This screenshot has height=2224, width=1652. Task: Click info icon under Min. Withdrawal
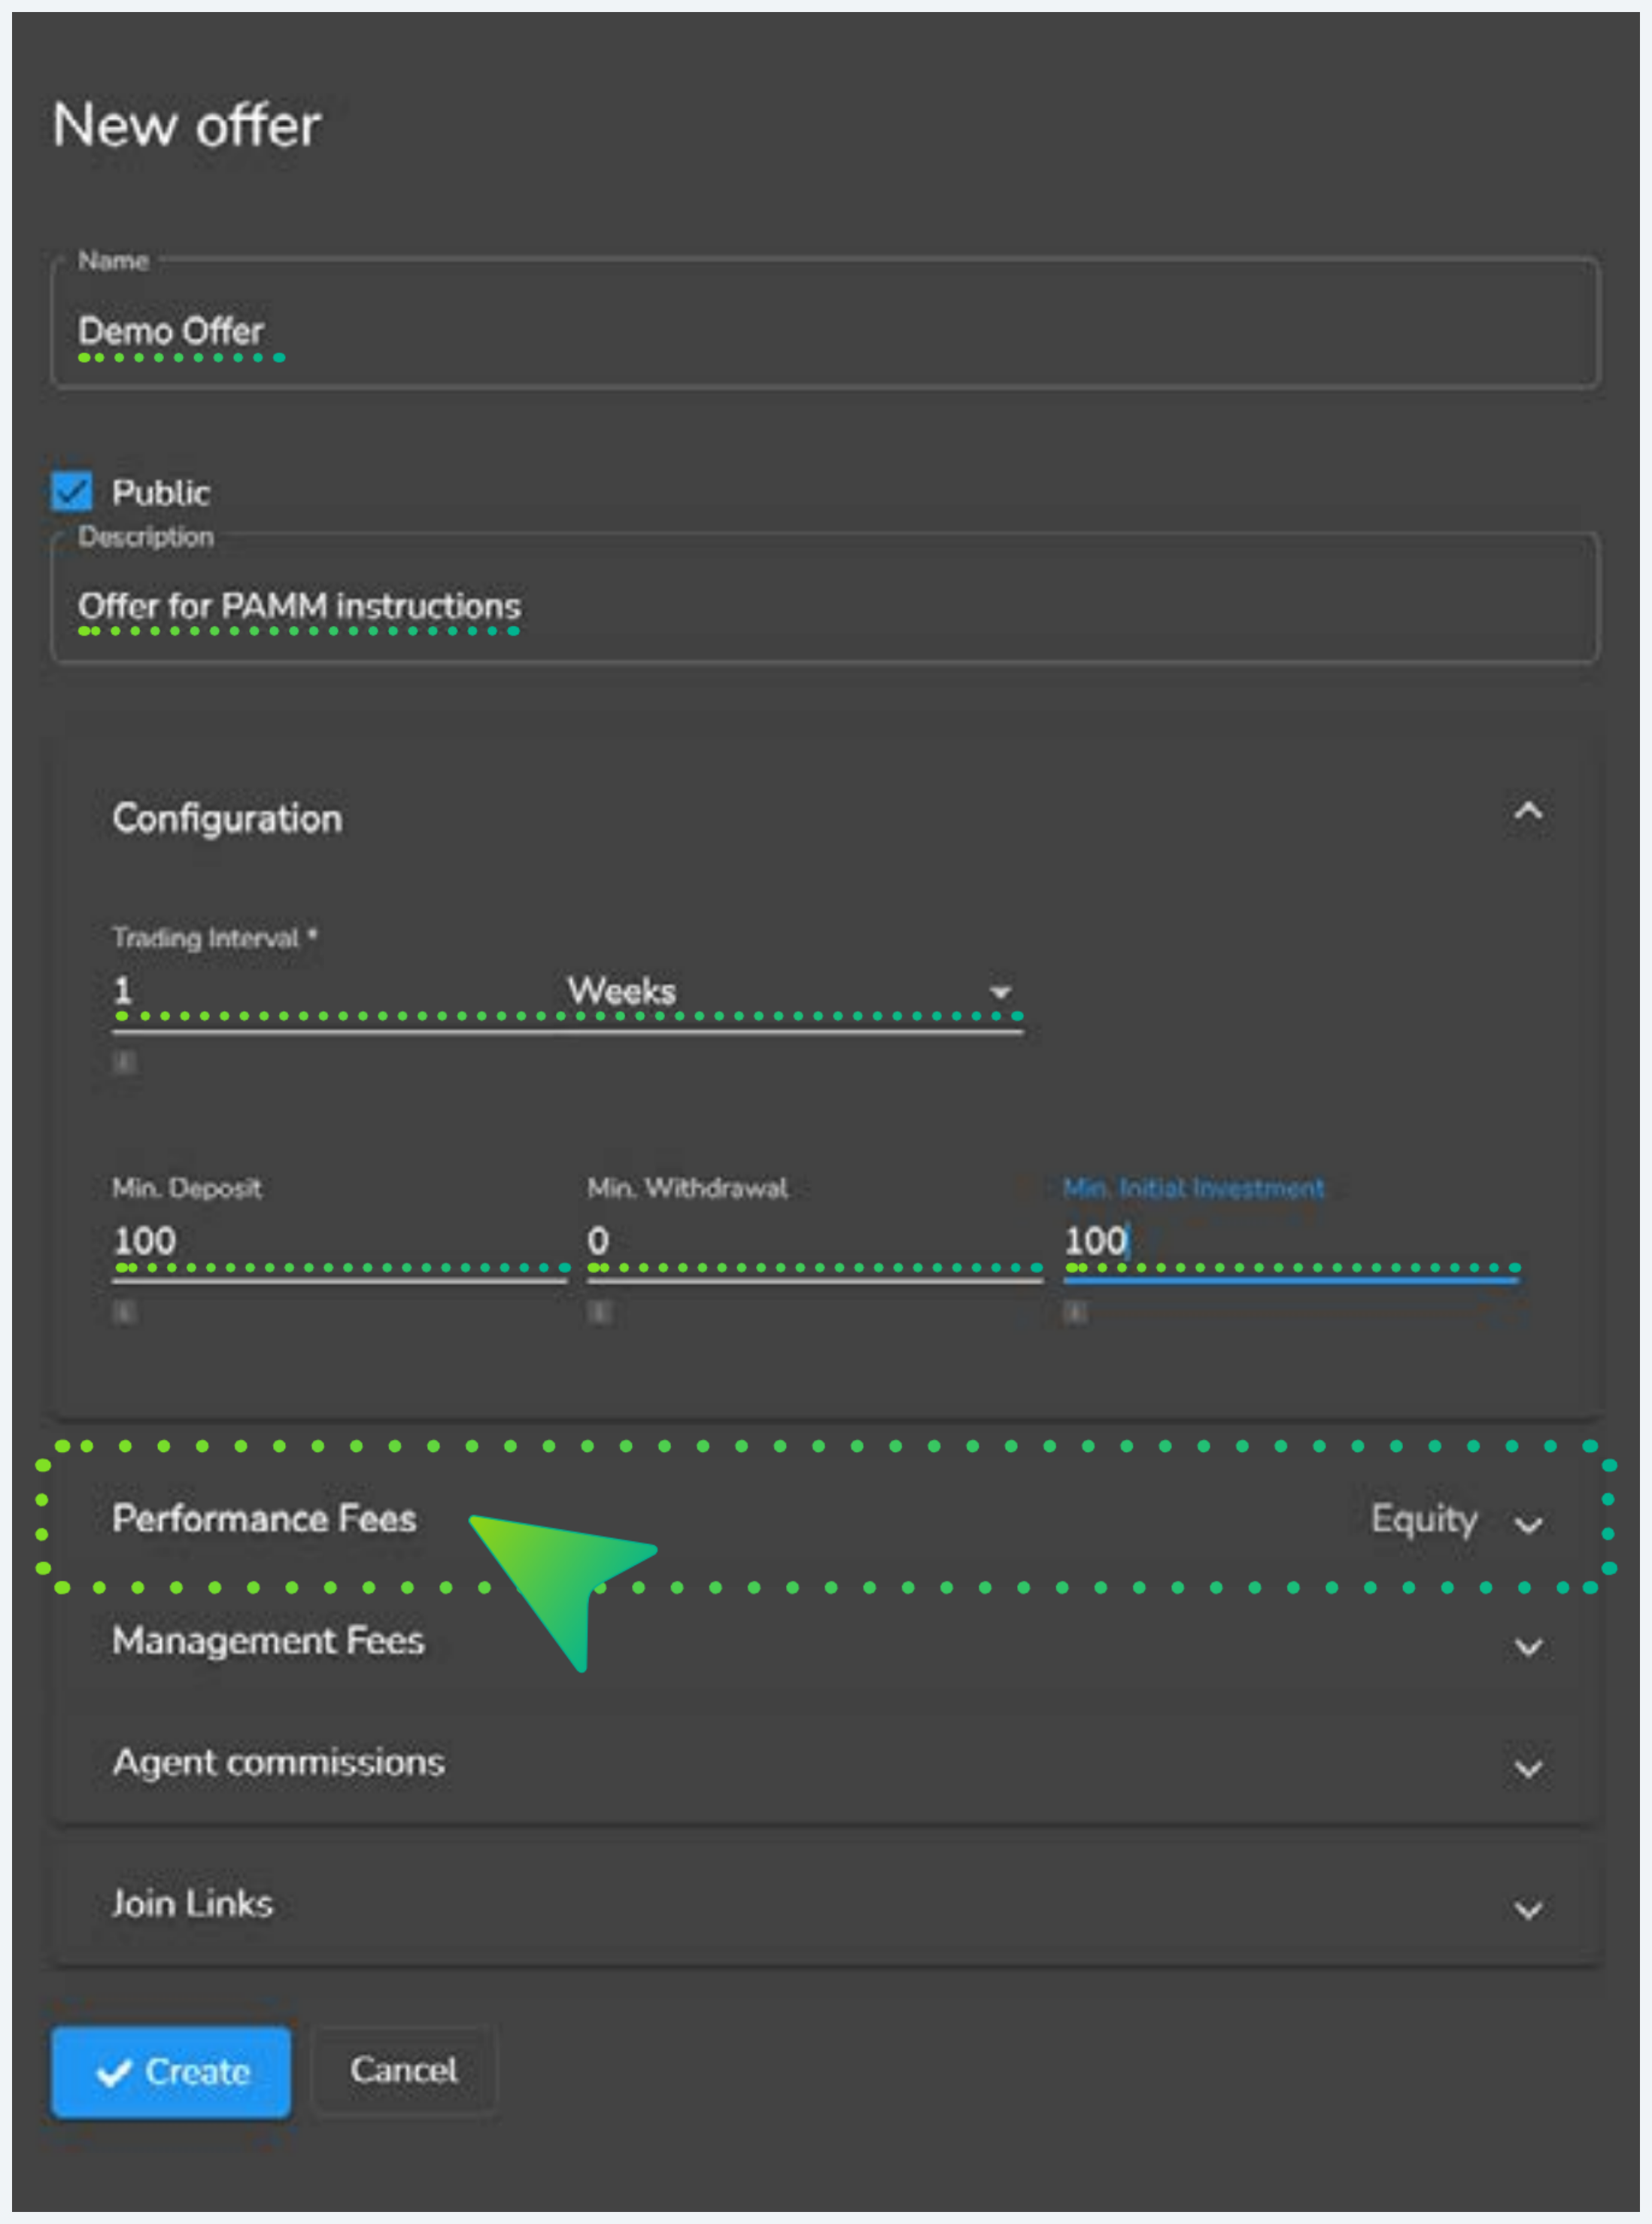pos(599,1311)
